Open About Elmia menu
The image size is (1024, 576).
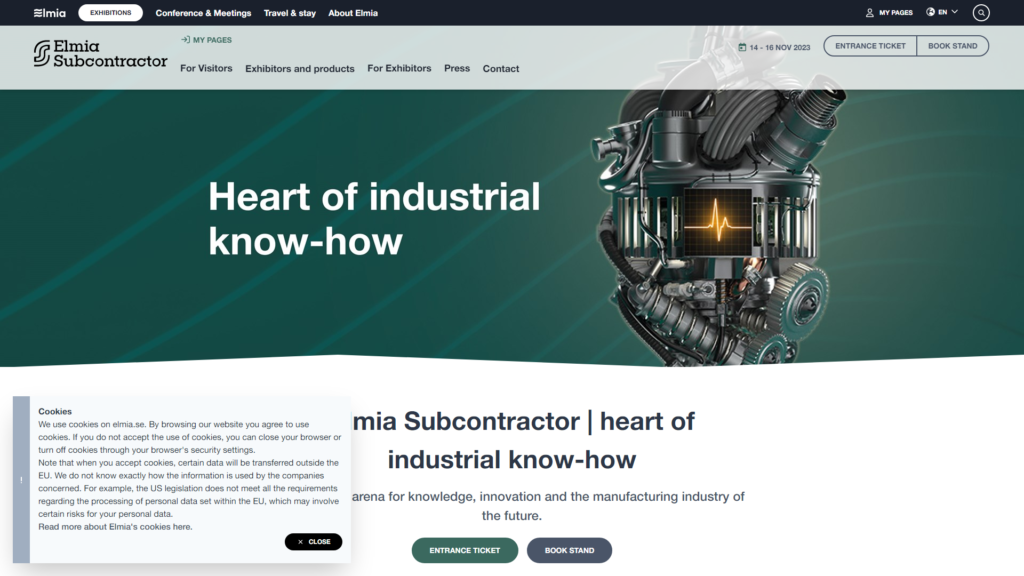click(353, 13)
